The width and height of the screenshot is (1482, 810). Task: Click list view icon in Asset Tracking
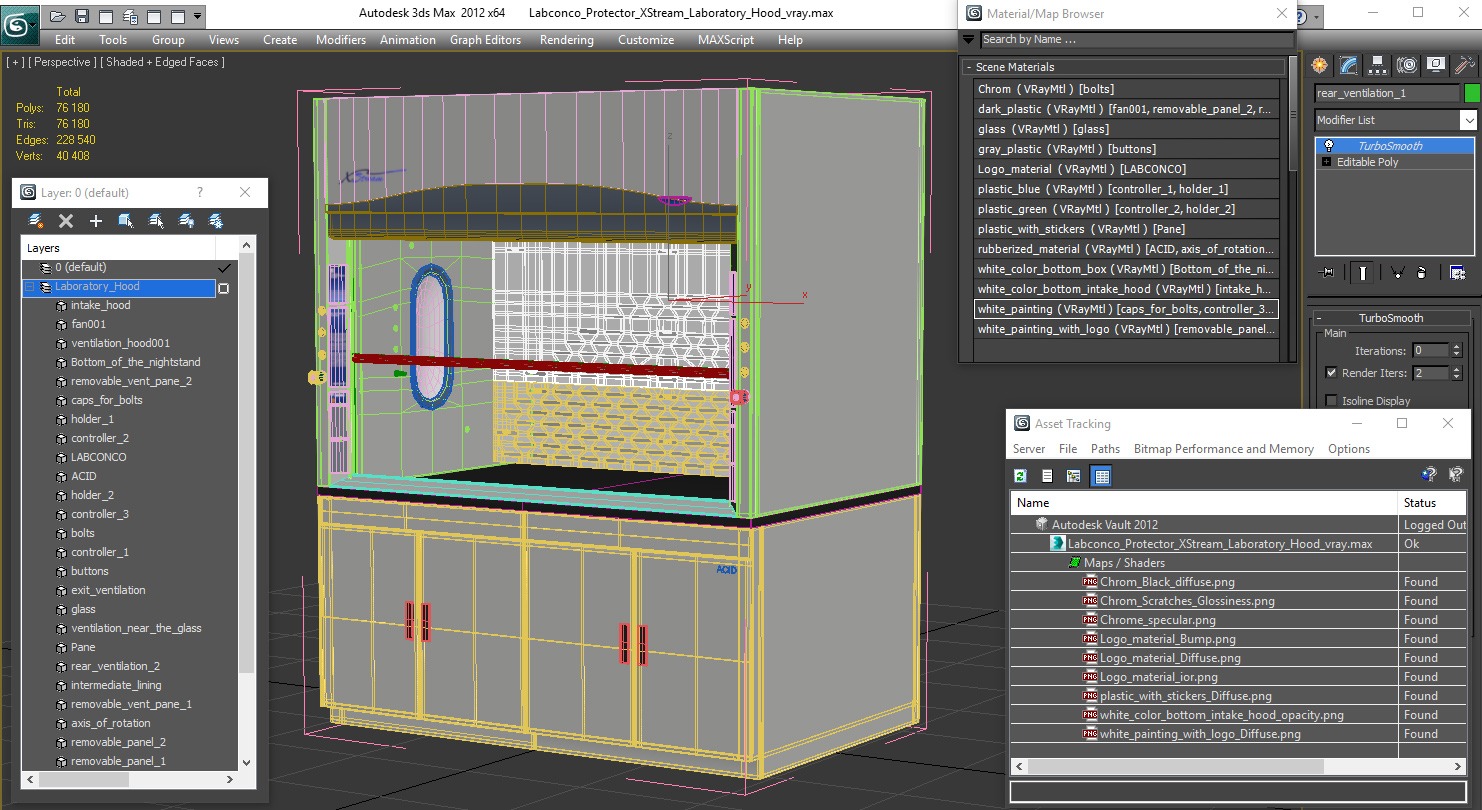[x=1047, y=476]
